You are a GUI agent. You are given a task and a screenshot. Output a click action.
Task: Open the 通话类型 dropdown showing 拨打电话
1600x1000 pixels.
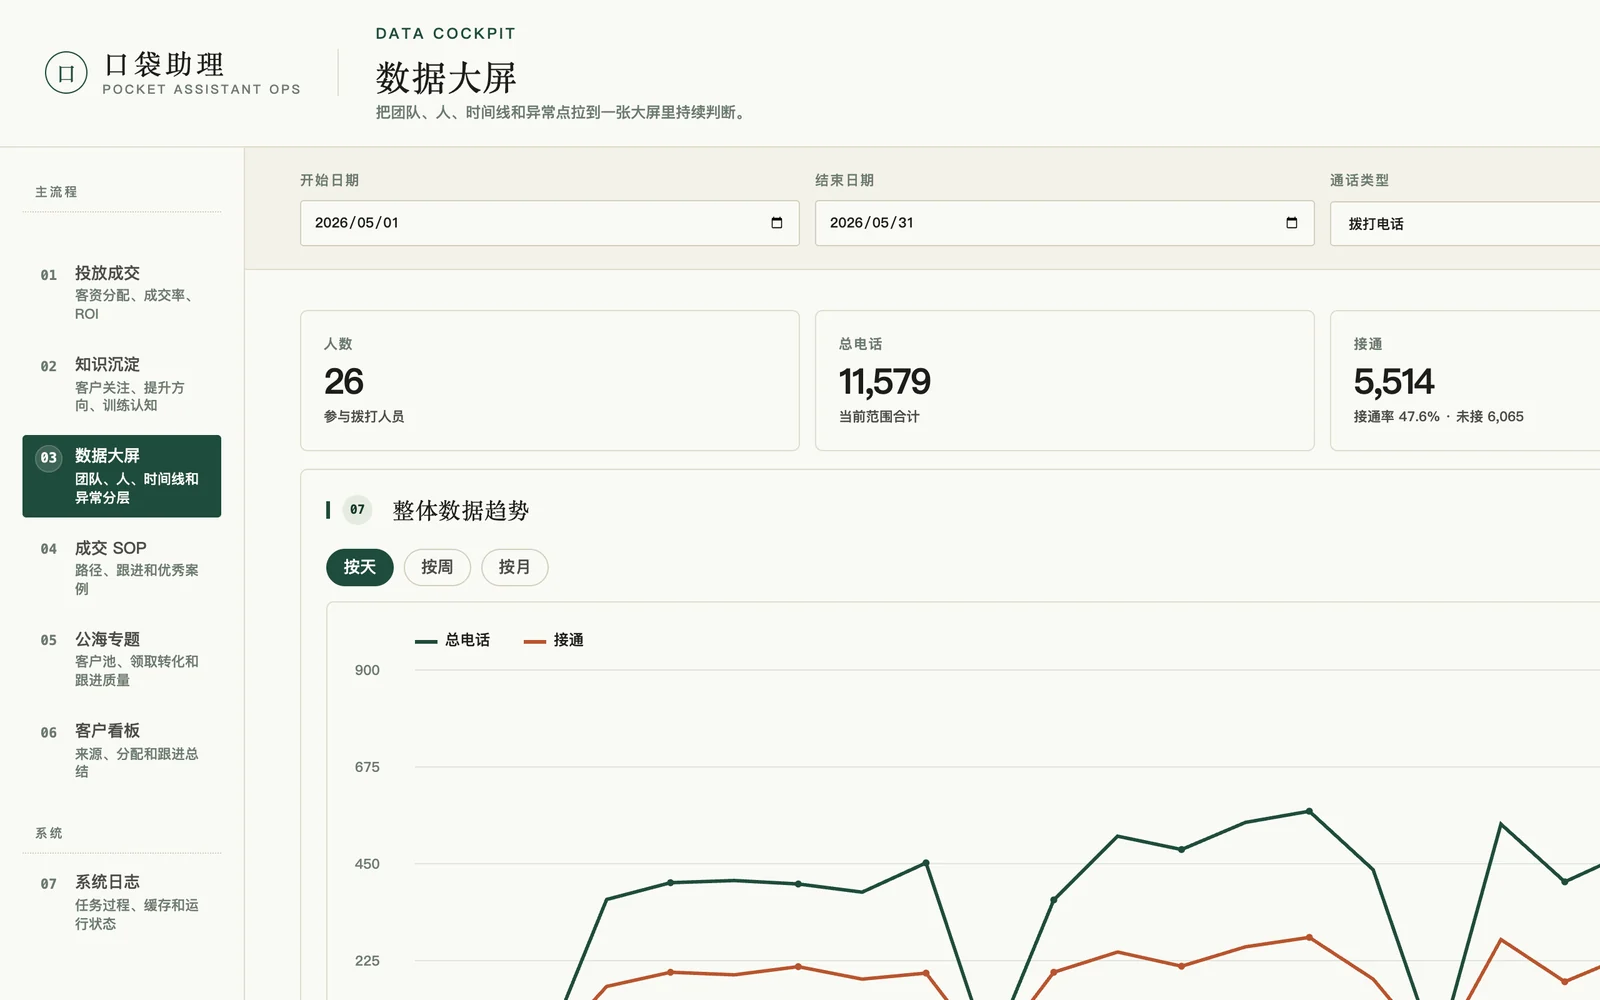point(1465,223)
